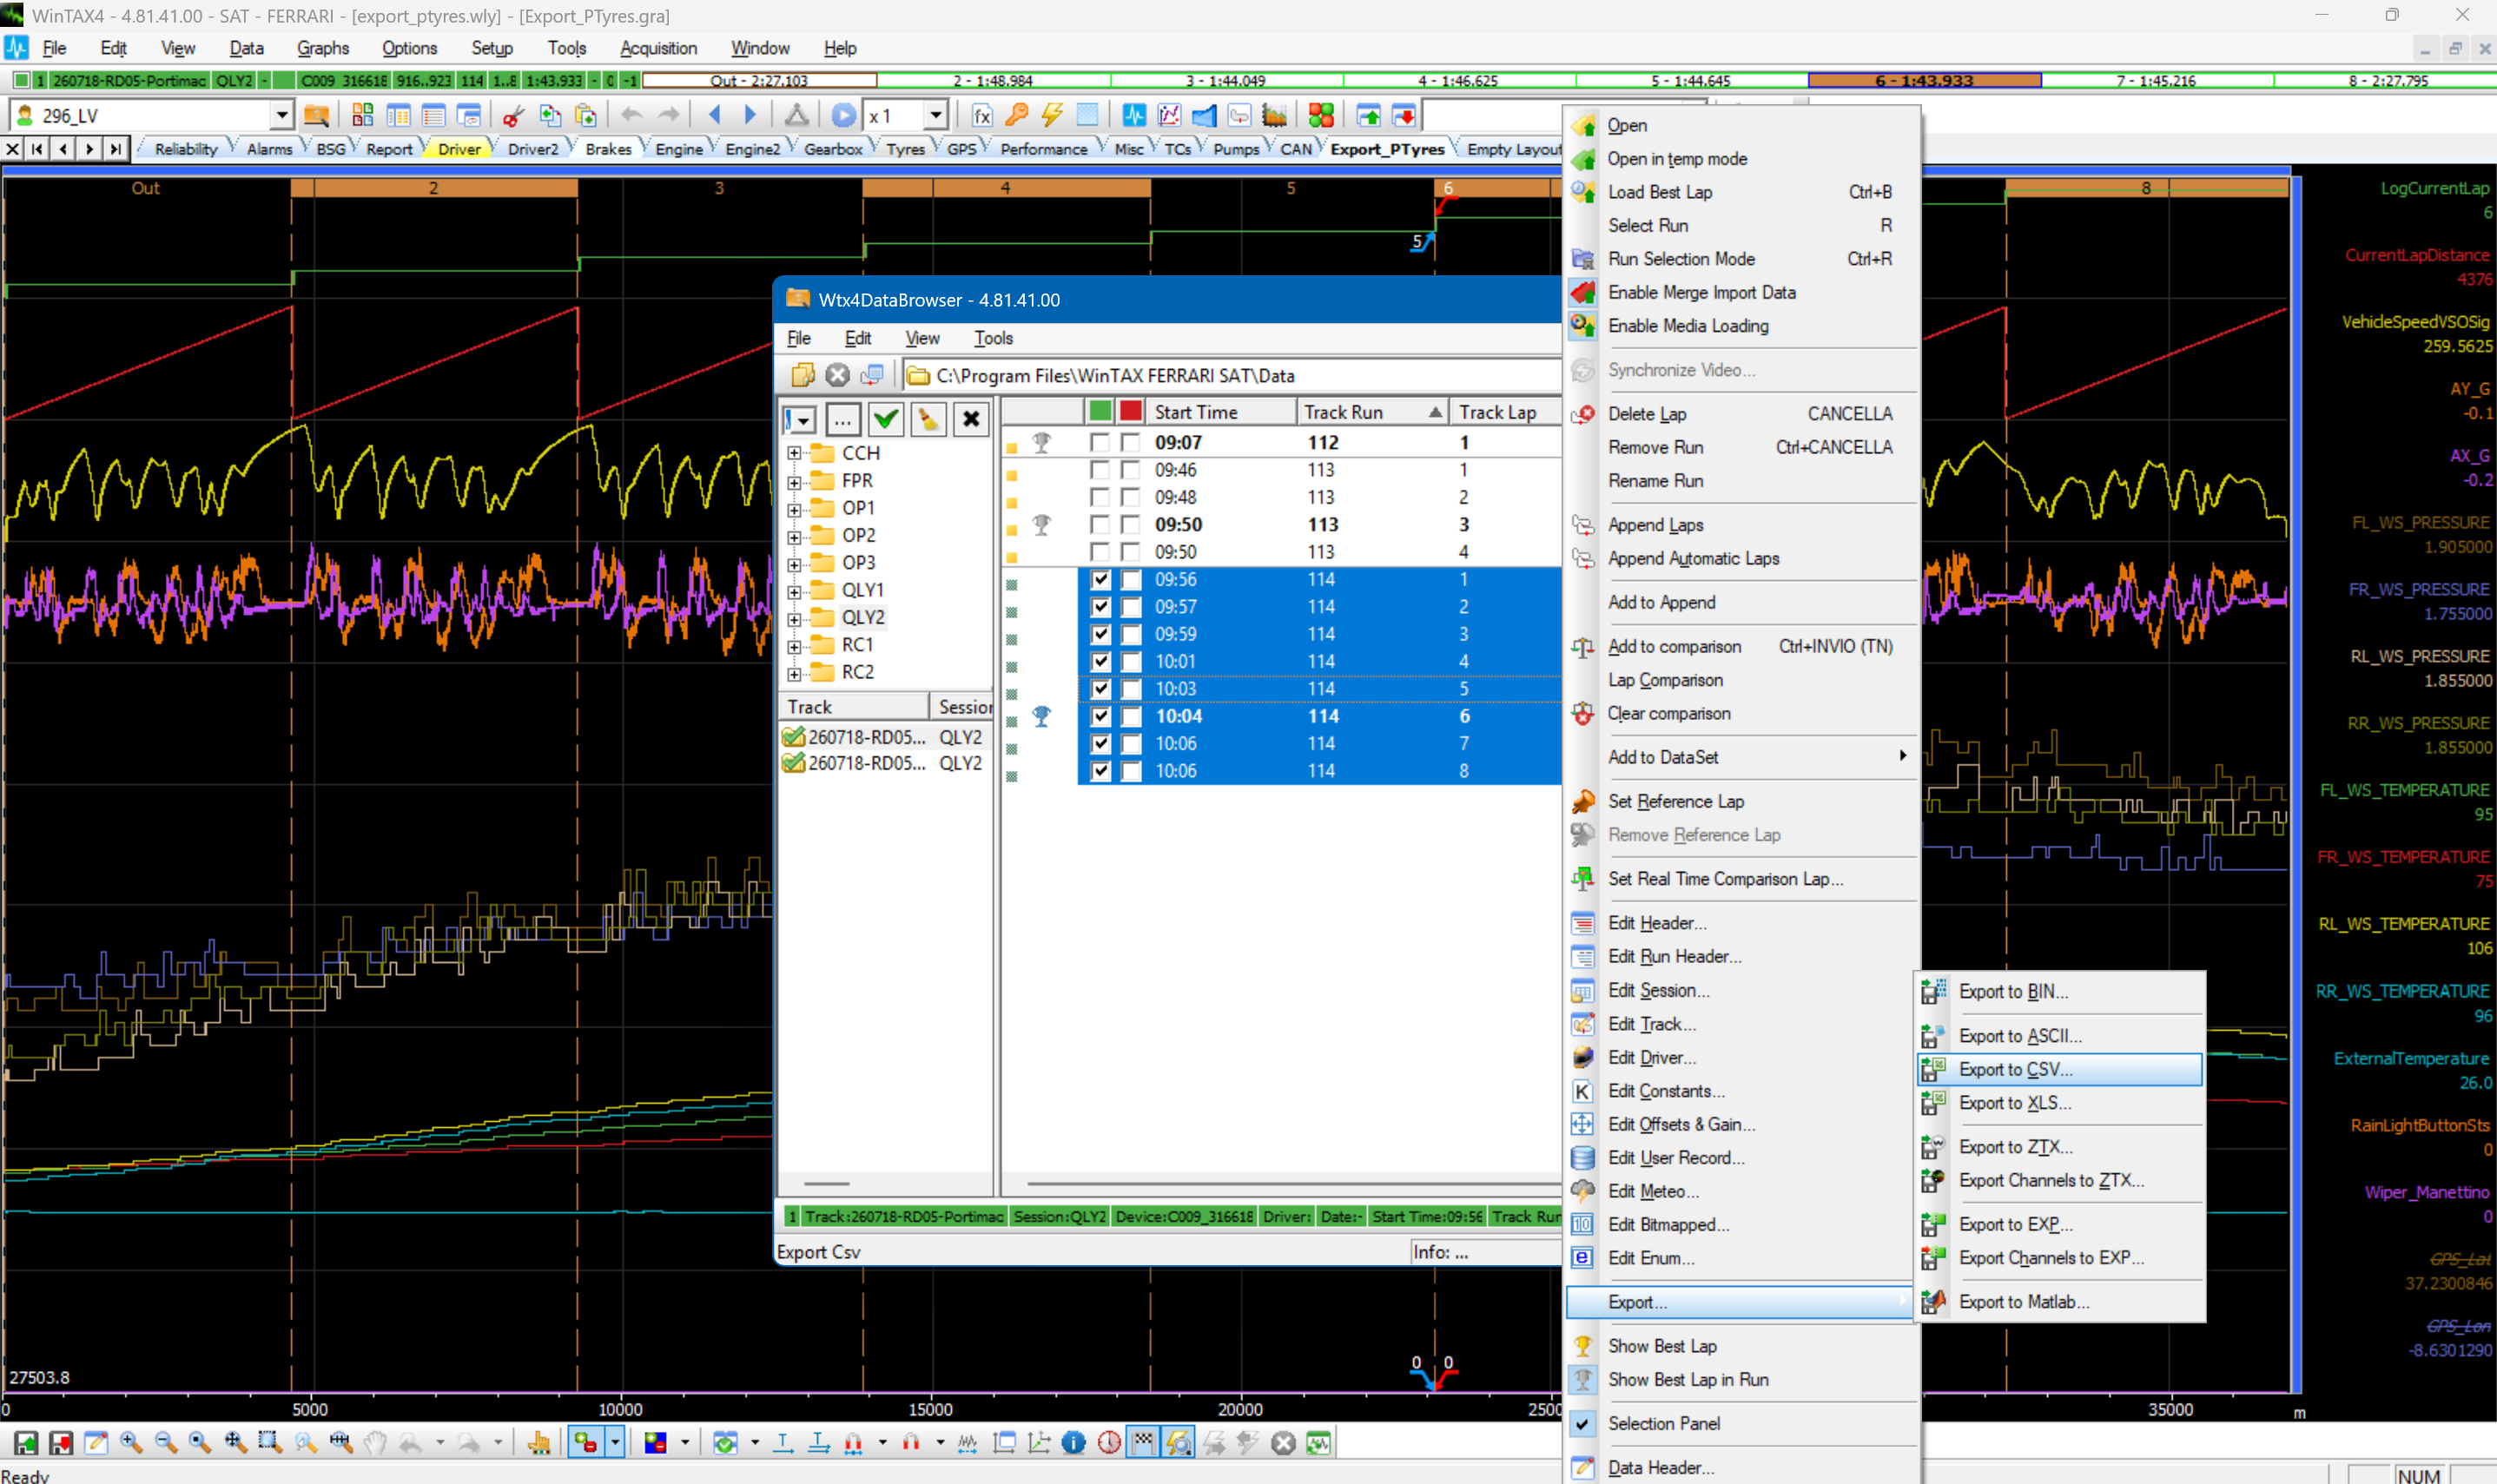Uncheck green checkbox for 09:59 lap
The image size is (2497, 1484).
click(1100, 634)
